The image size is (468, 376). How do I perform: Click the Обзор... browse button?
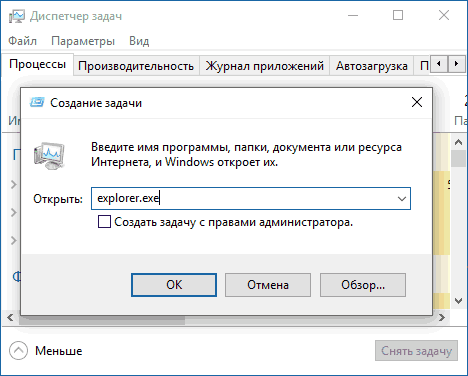click(x=363, y=285)
